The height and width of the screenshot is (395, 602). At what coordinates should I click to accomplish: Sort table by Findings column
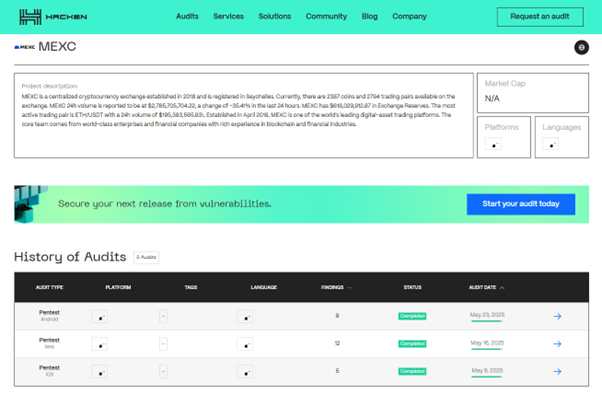[336, 287]
